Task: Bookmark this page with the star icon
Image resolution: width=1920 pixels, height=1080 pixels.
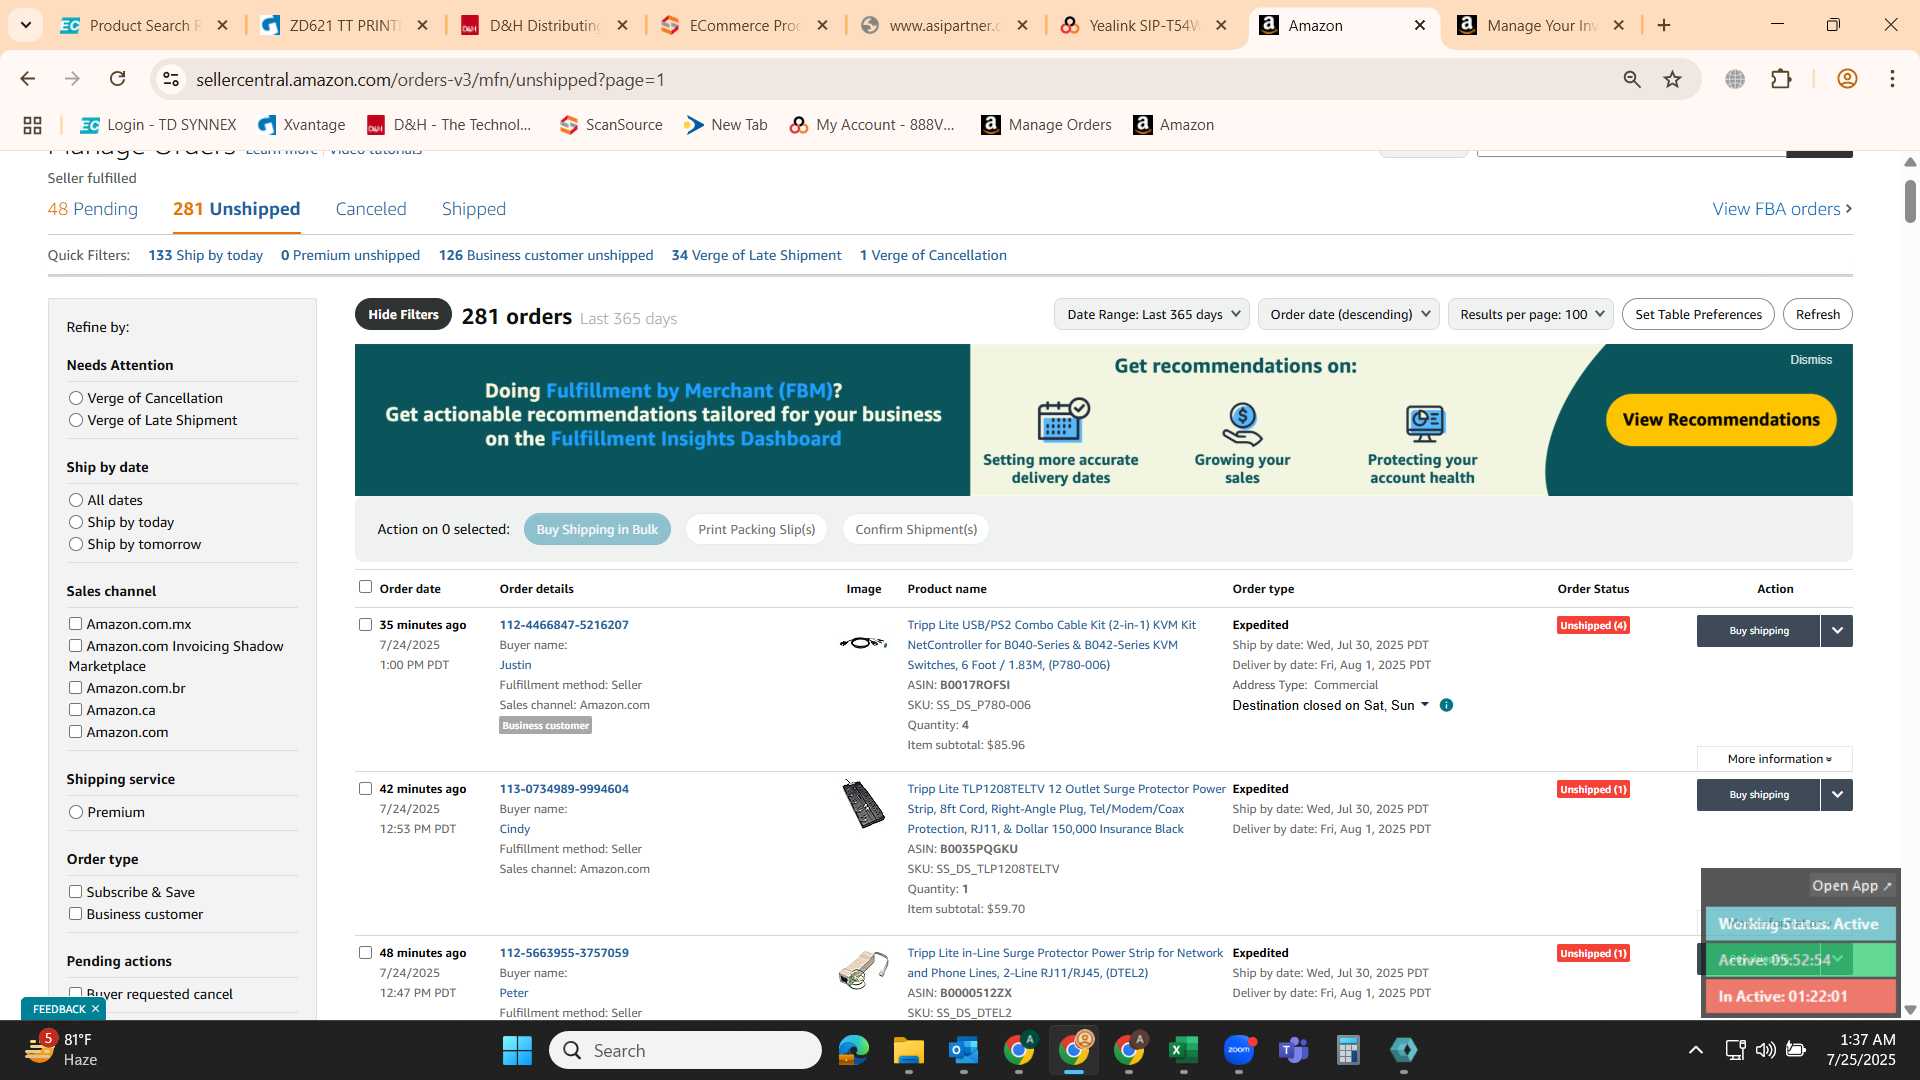Action: [x=1673, y=79]
